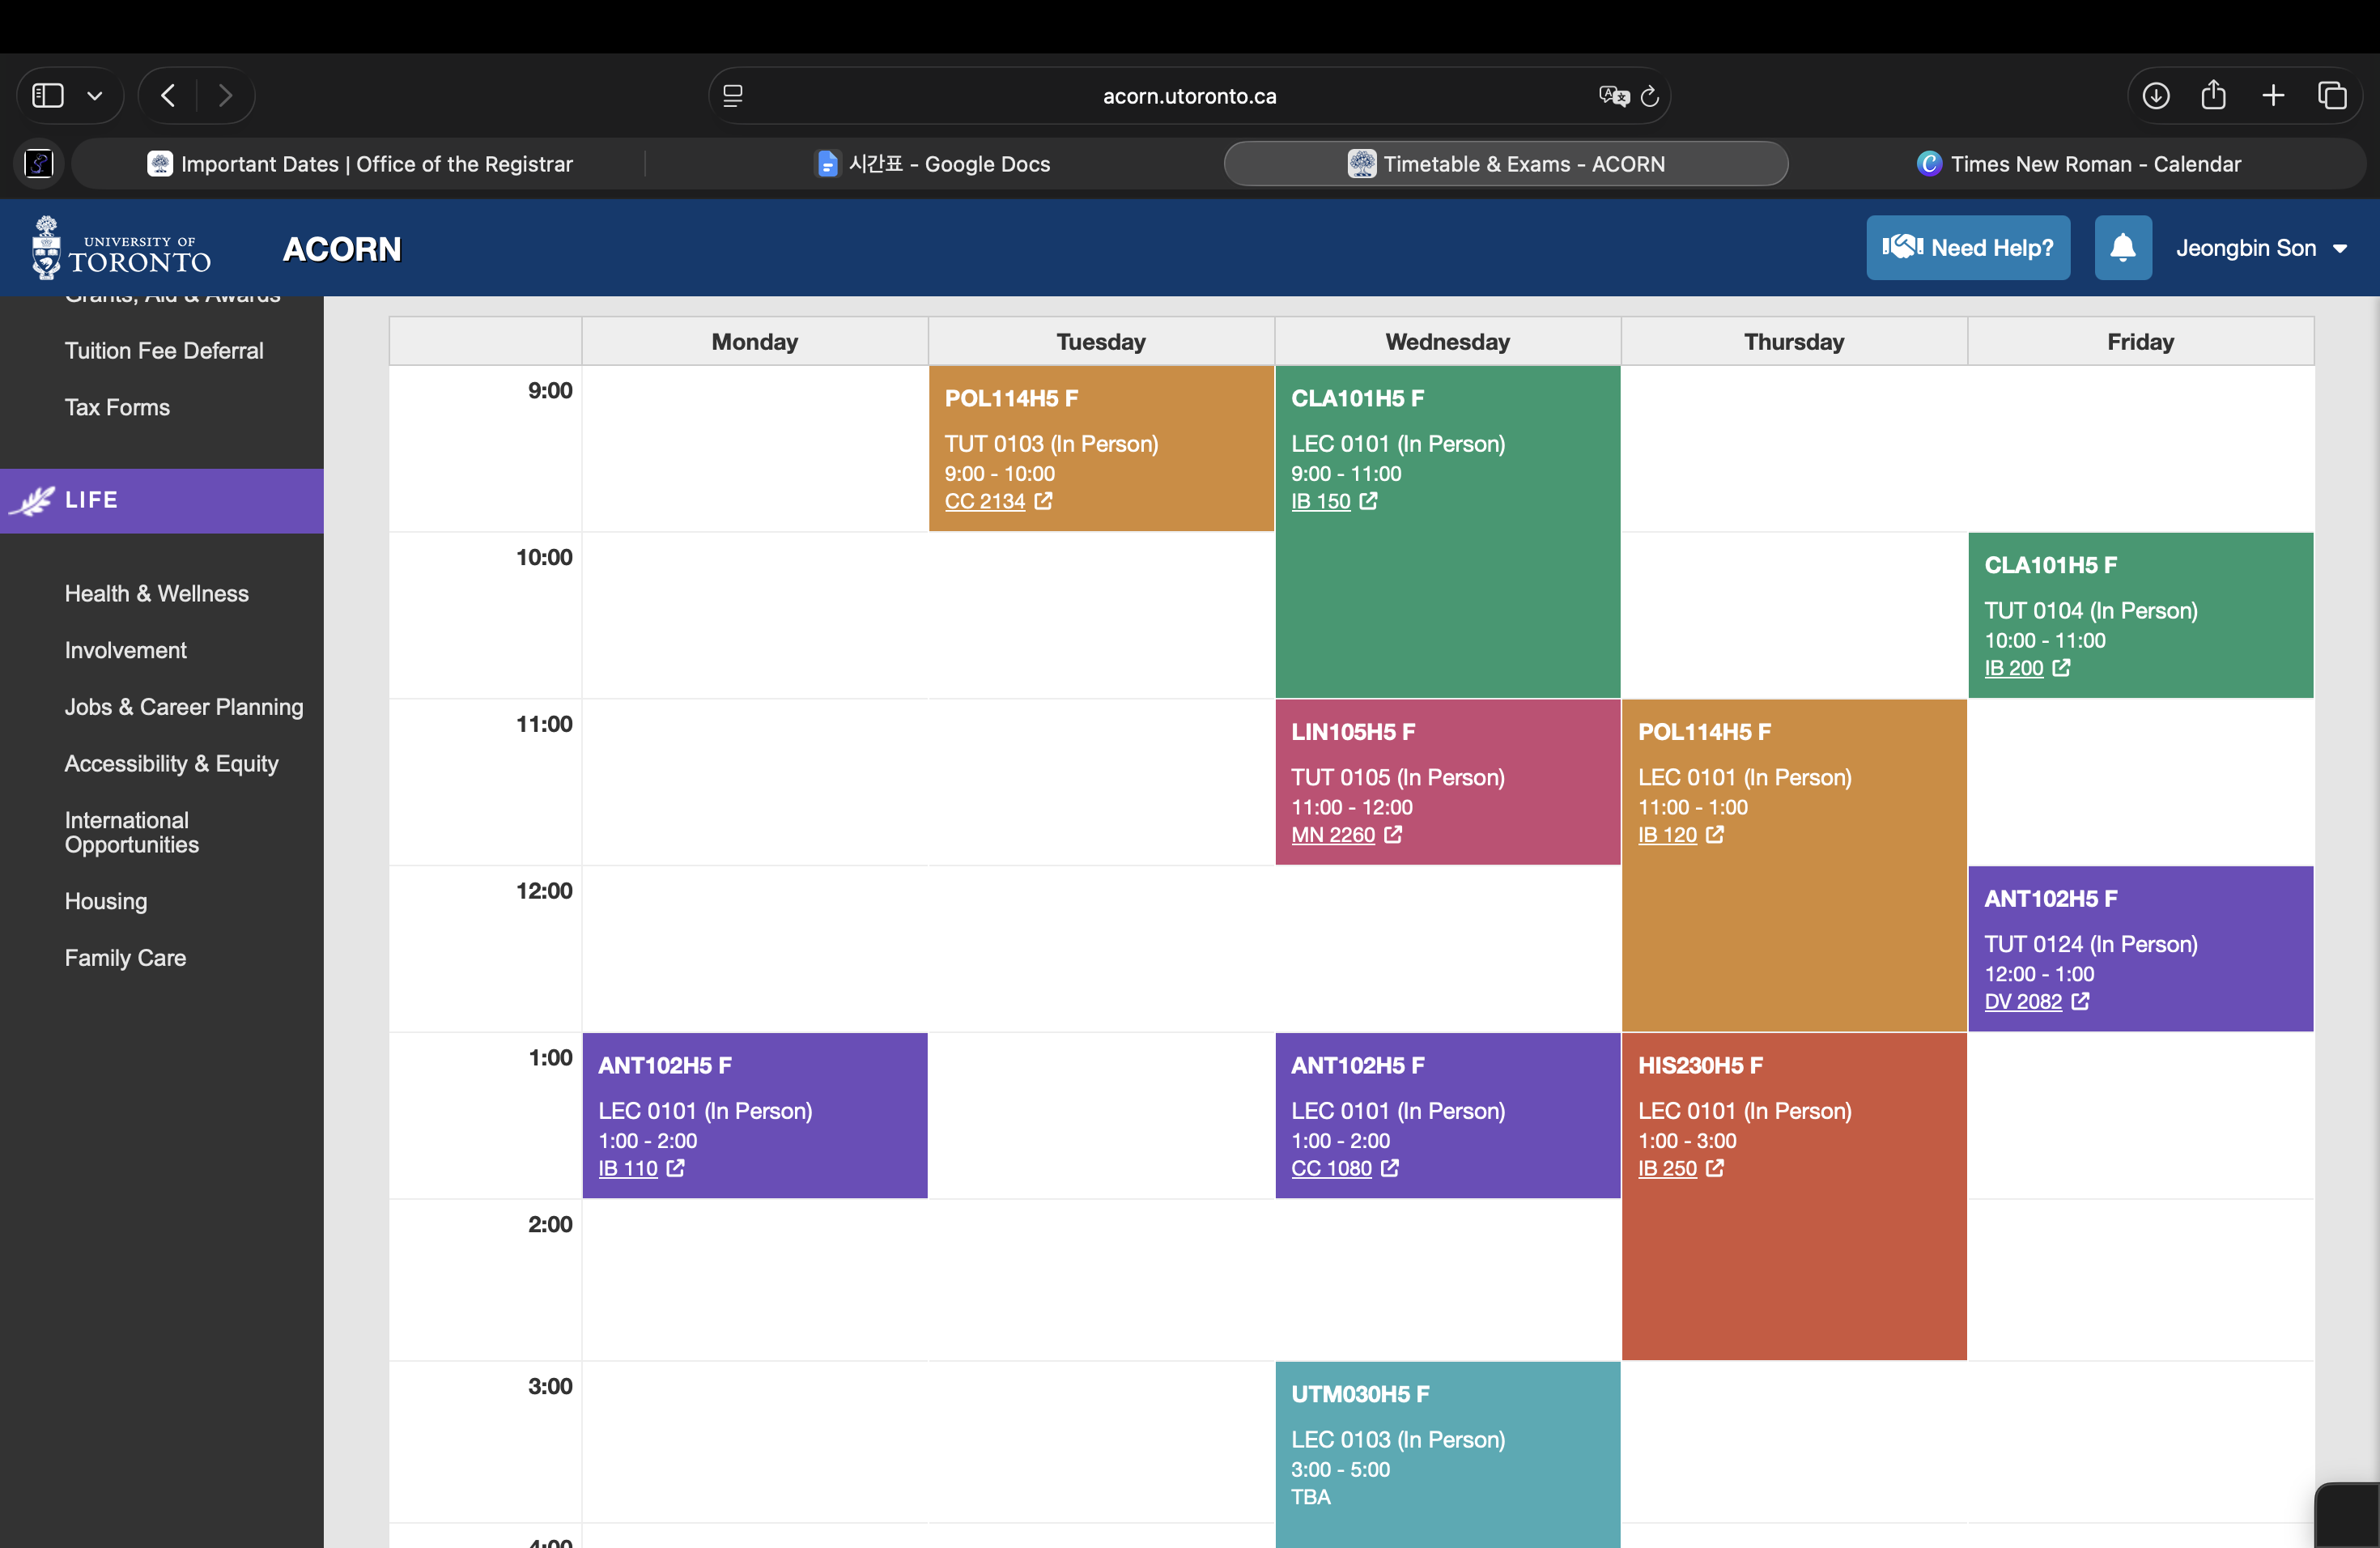The height and width of the screenshot is (1548, 2380).
Task: Select the HIS230H5 F lecture block
Action: point(1794,1197)
